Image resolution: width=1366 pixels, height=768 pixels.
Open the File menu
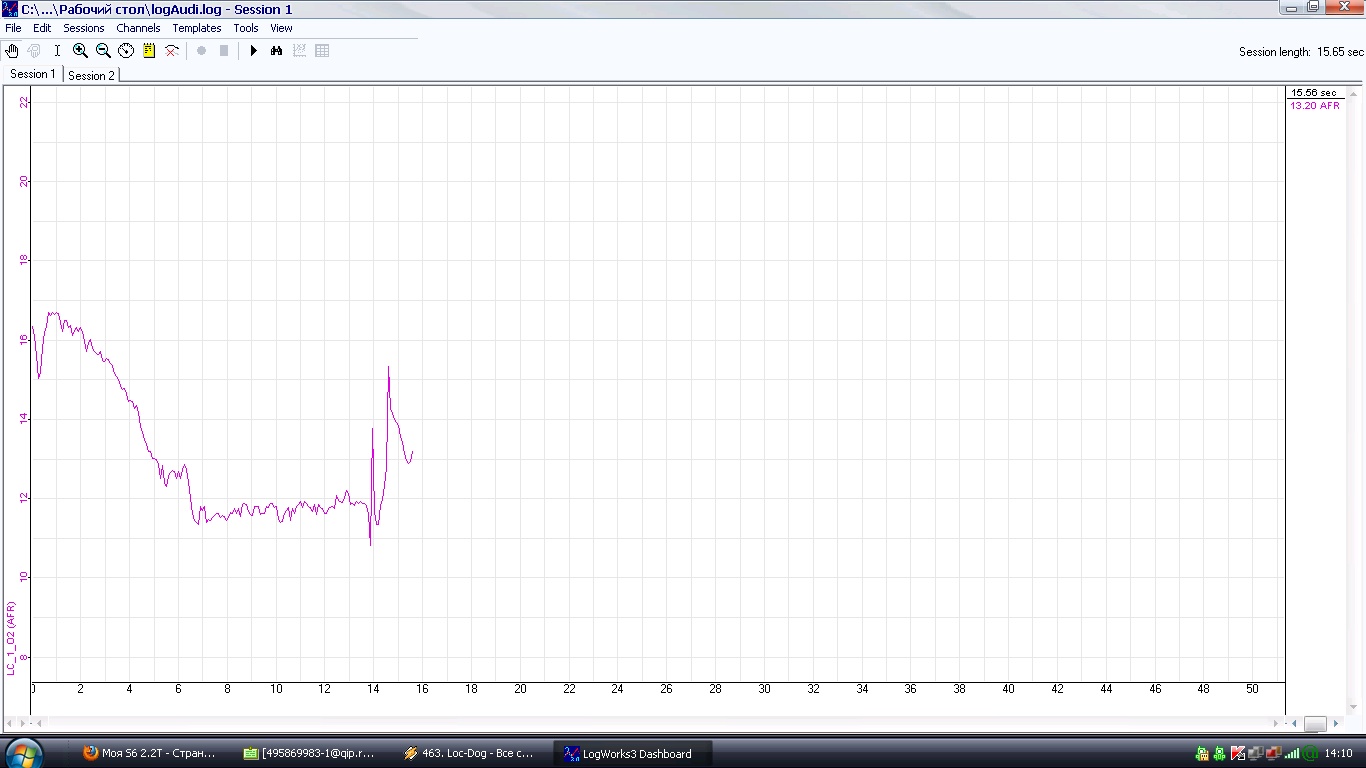coord(13,28)
